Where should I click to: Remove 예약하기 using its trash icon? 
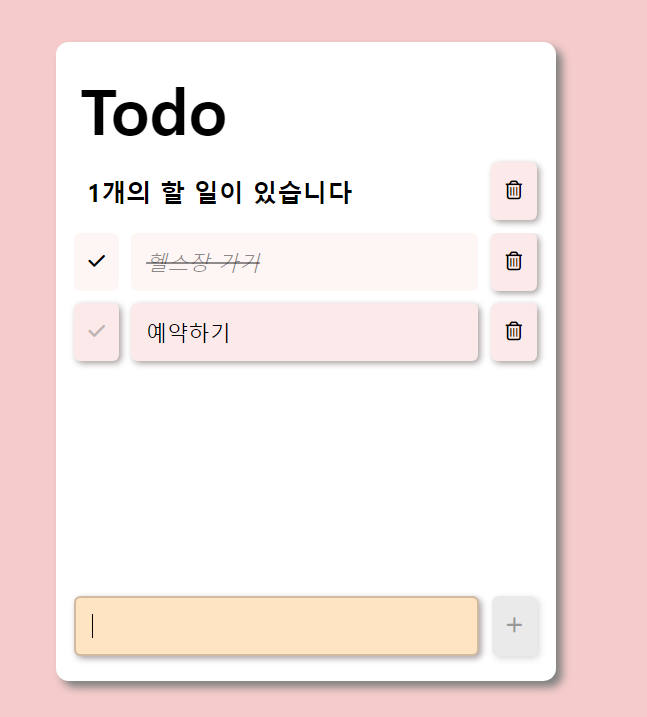[513, 332]
